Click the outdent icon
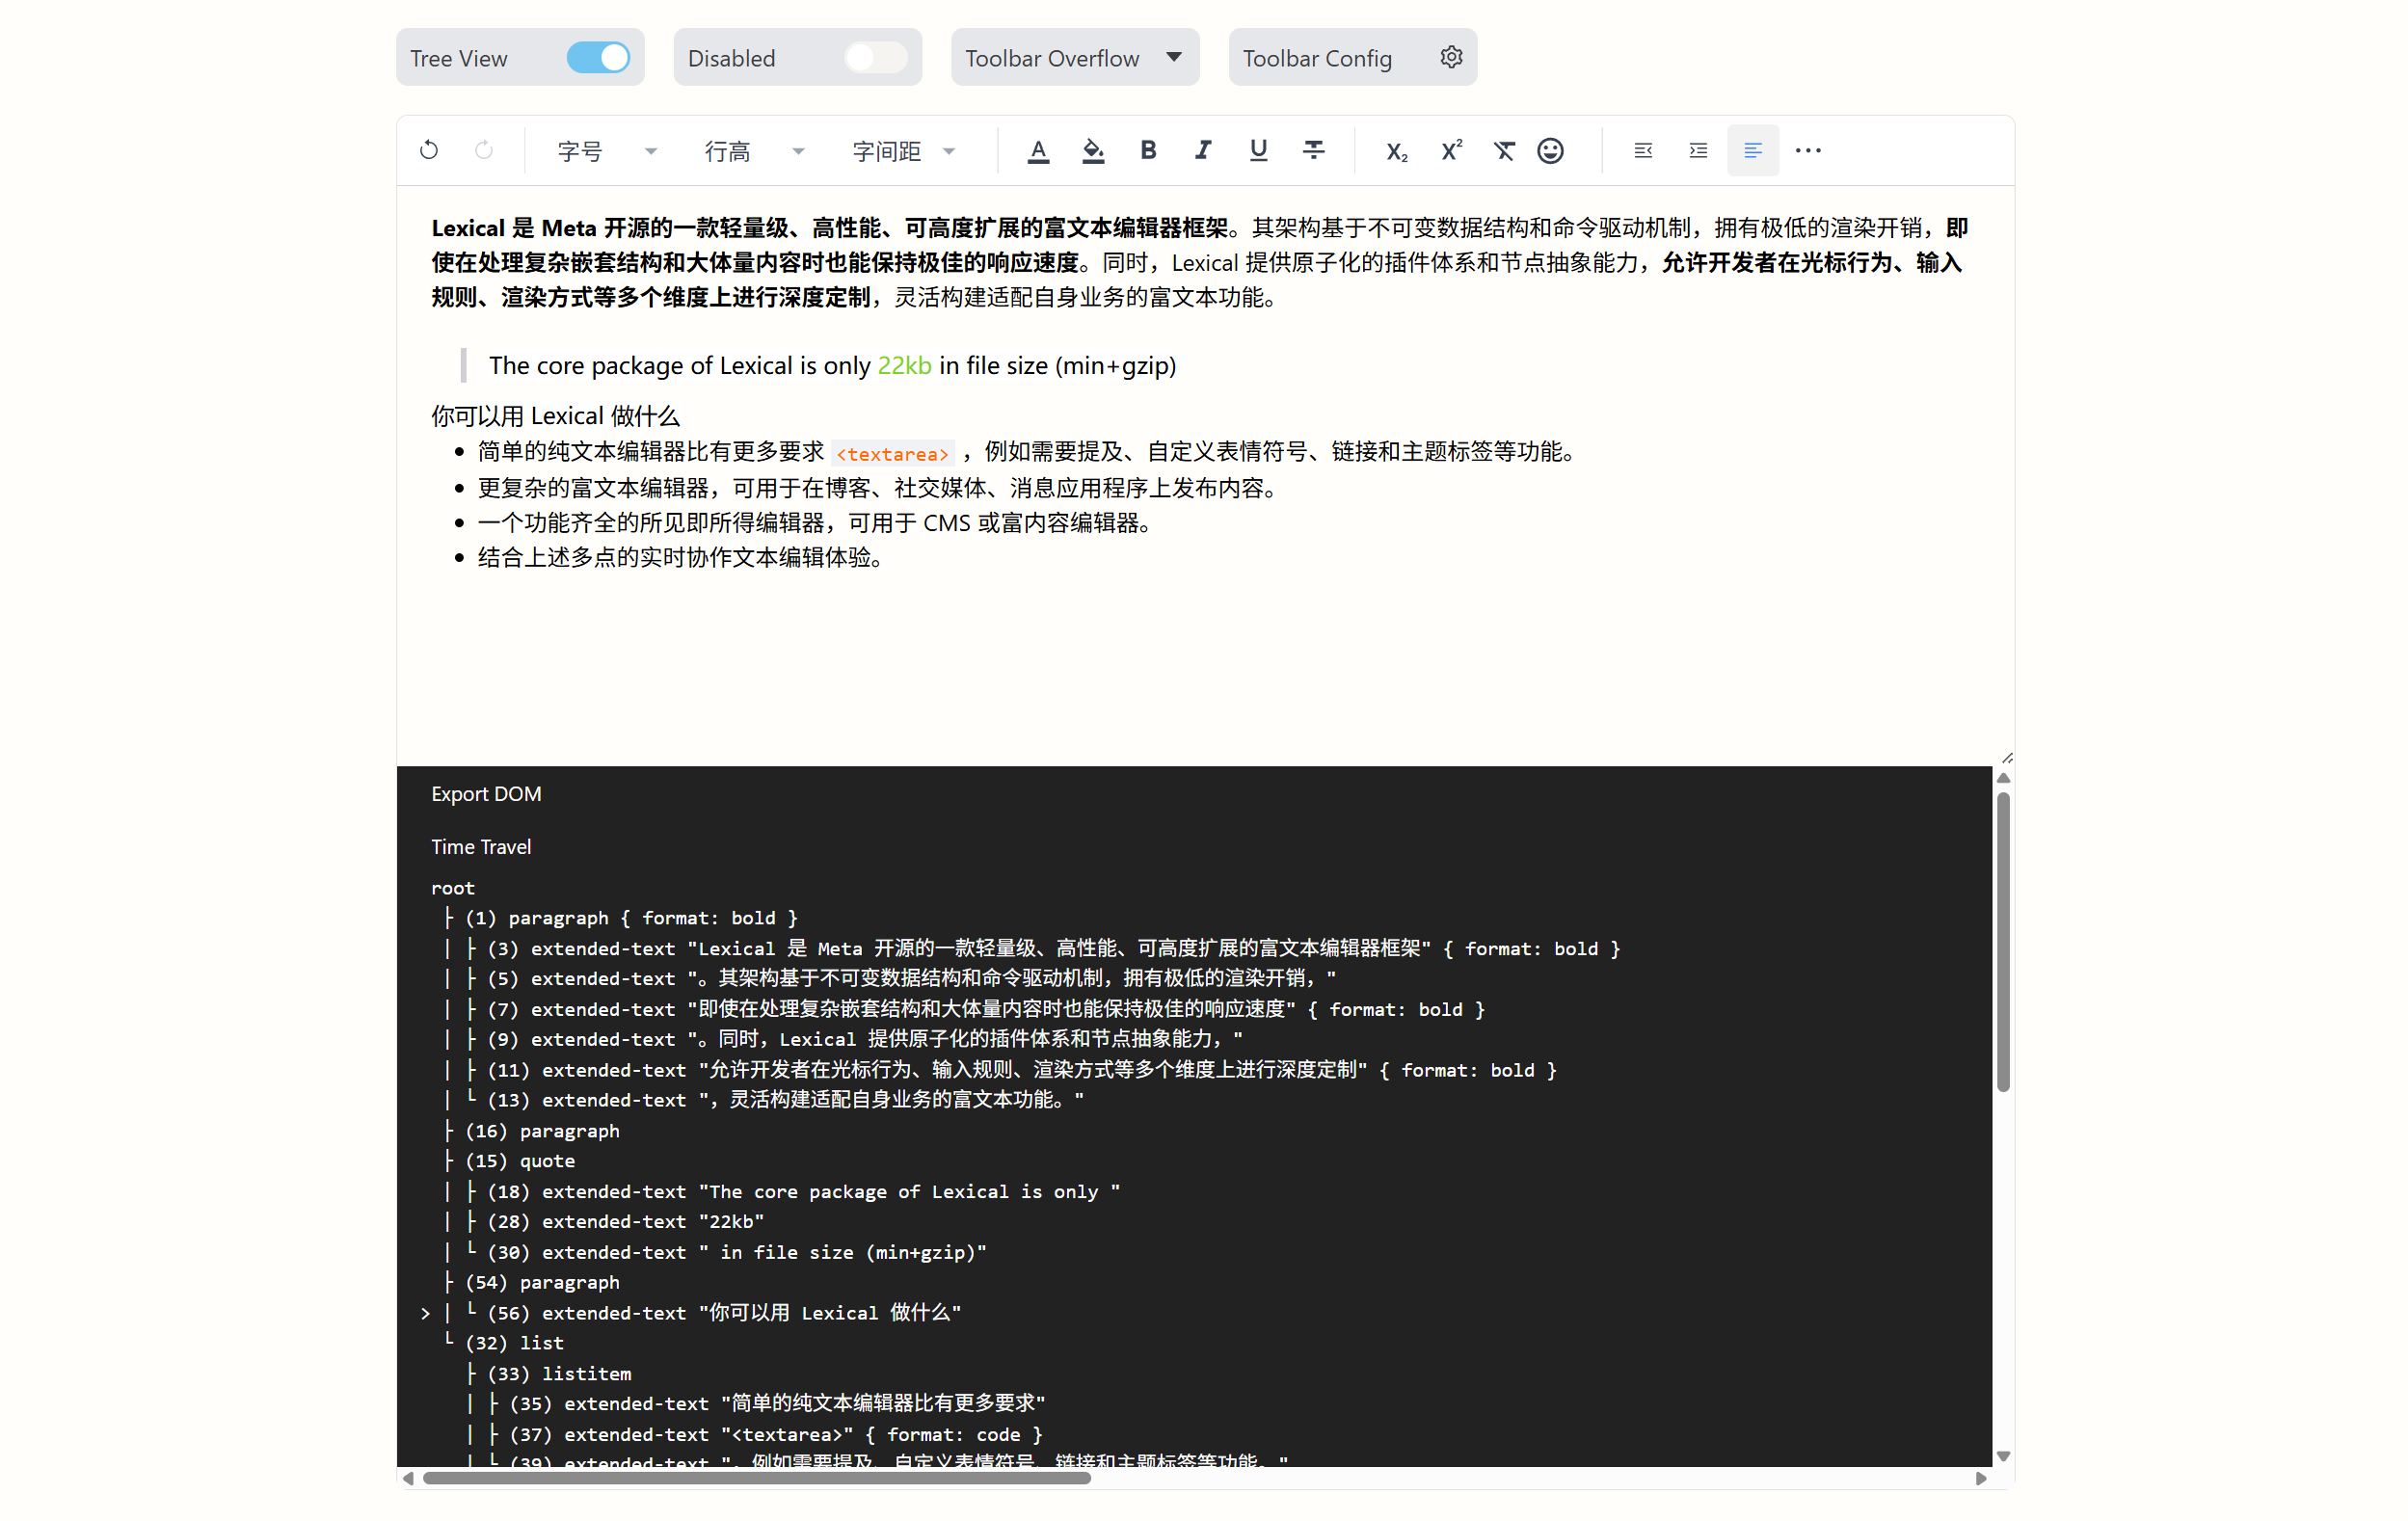The width and height of the screenshot is (2408, 1521). coord(1643,150)
